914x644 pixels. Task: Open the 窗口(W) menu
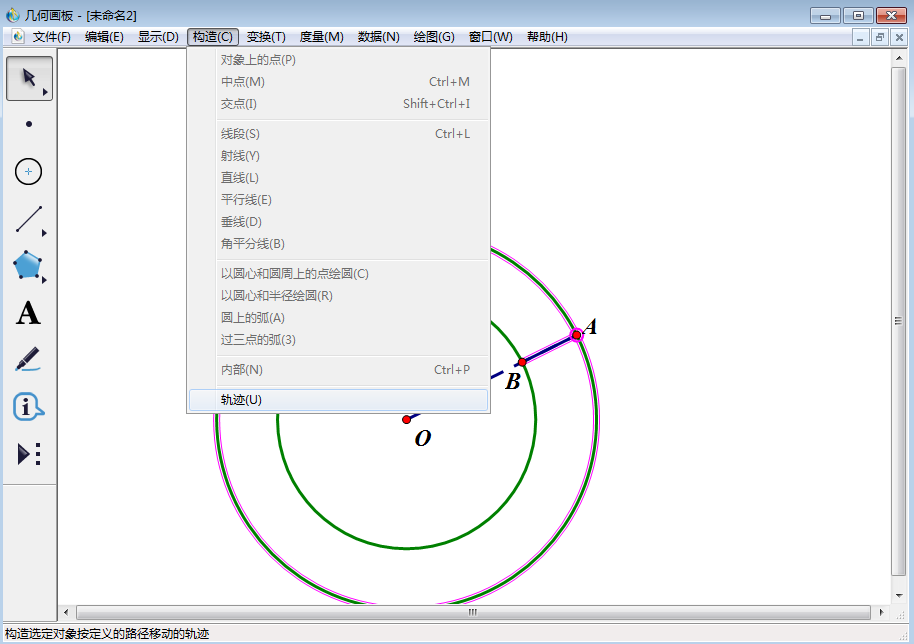point(490,37)
